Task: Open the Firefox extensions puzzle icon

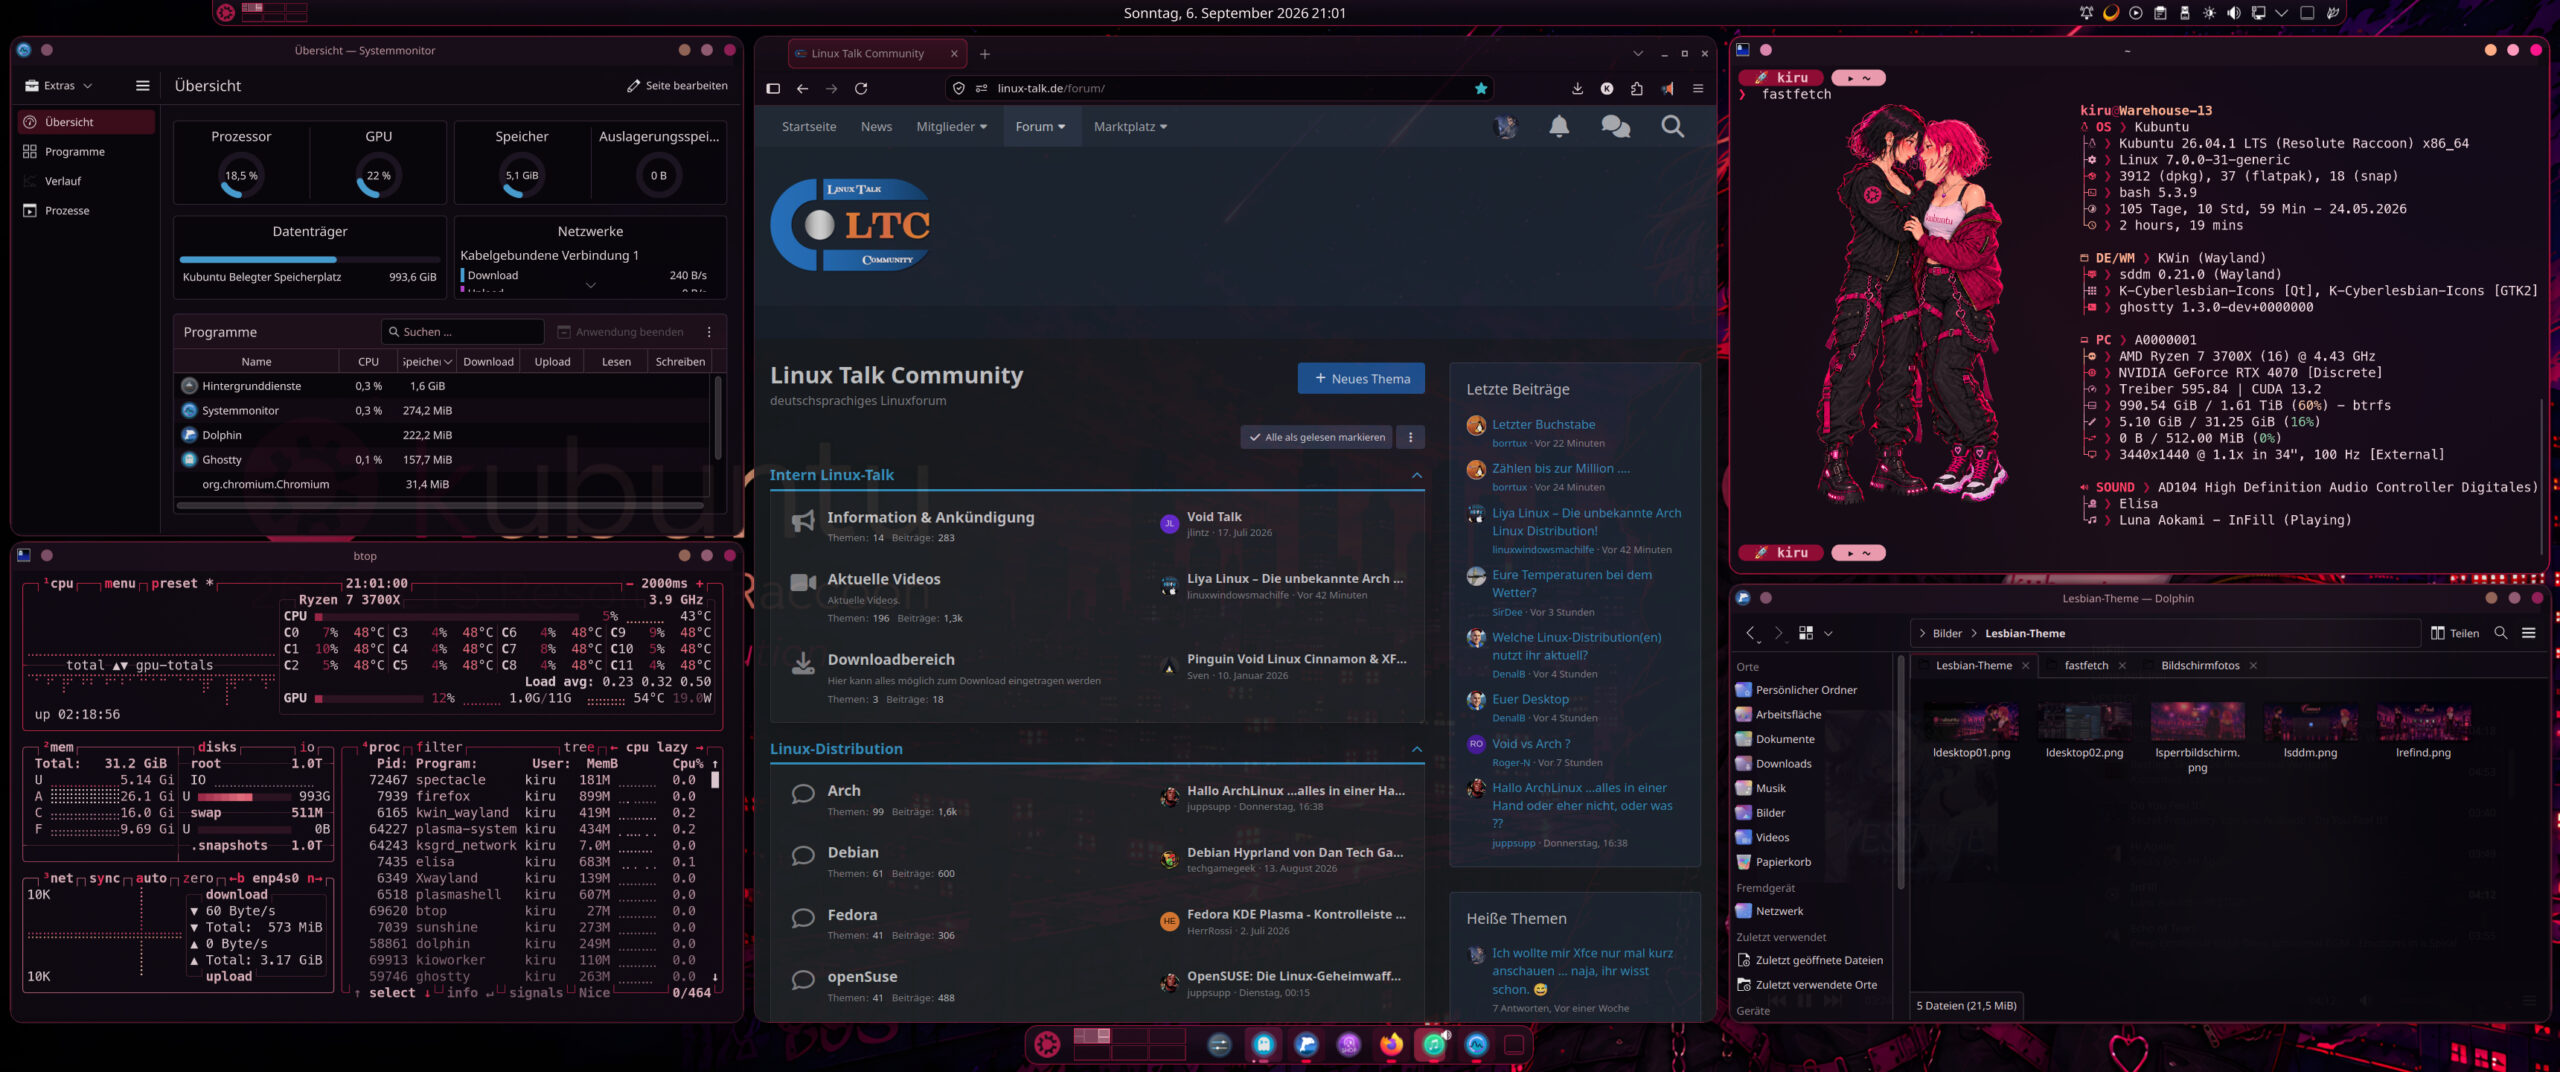Action: click(1636, 89)
